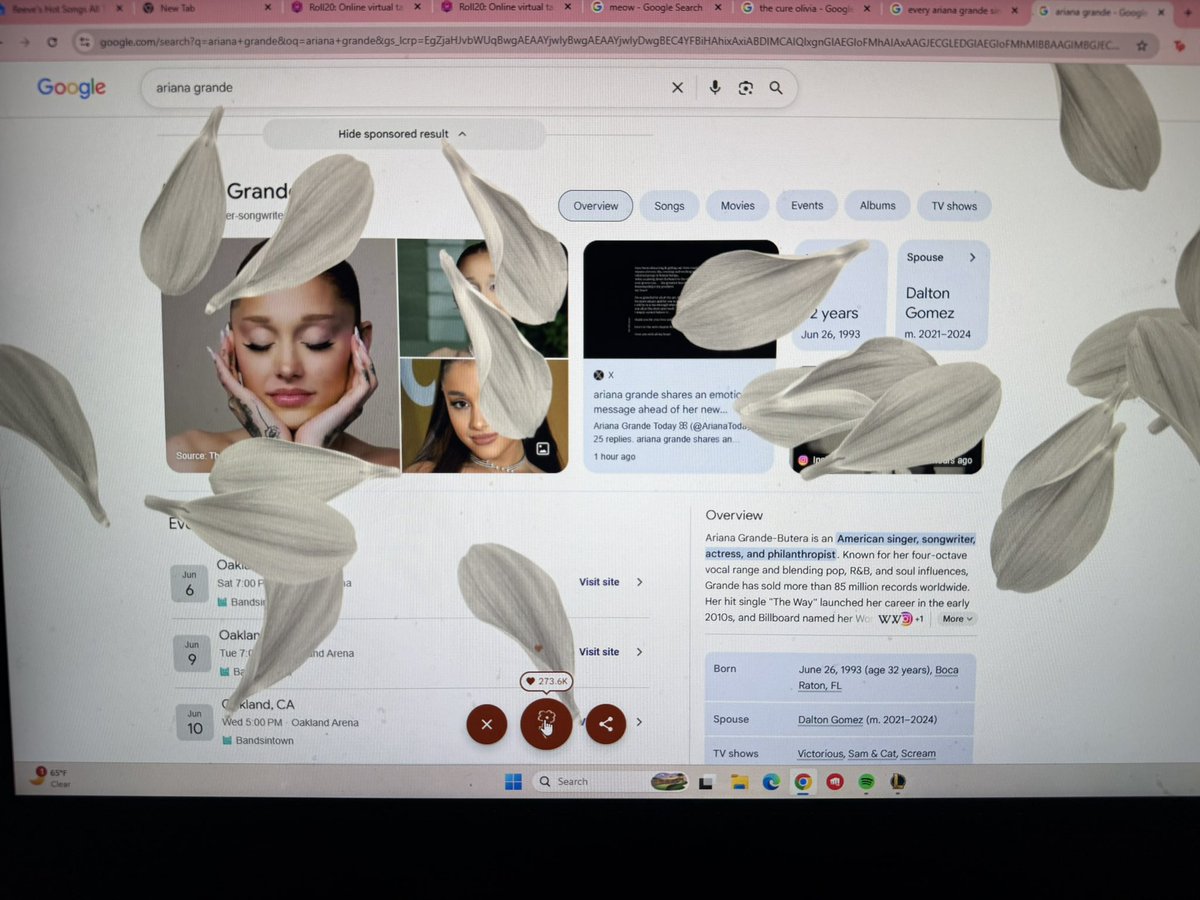Viewport: 1200px width, 900px height.
Task: Click the Bandsintown link under Jun 10
Action: point(263,741)
